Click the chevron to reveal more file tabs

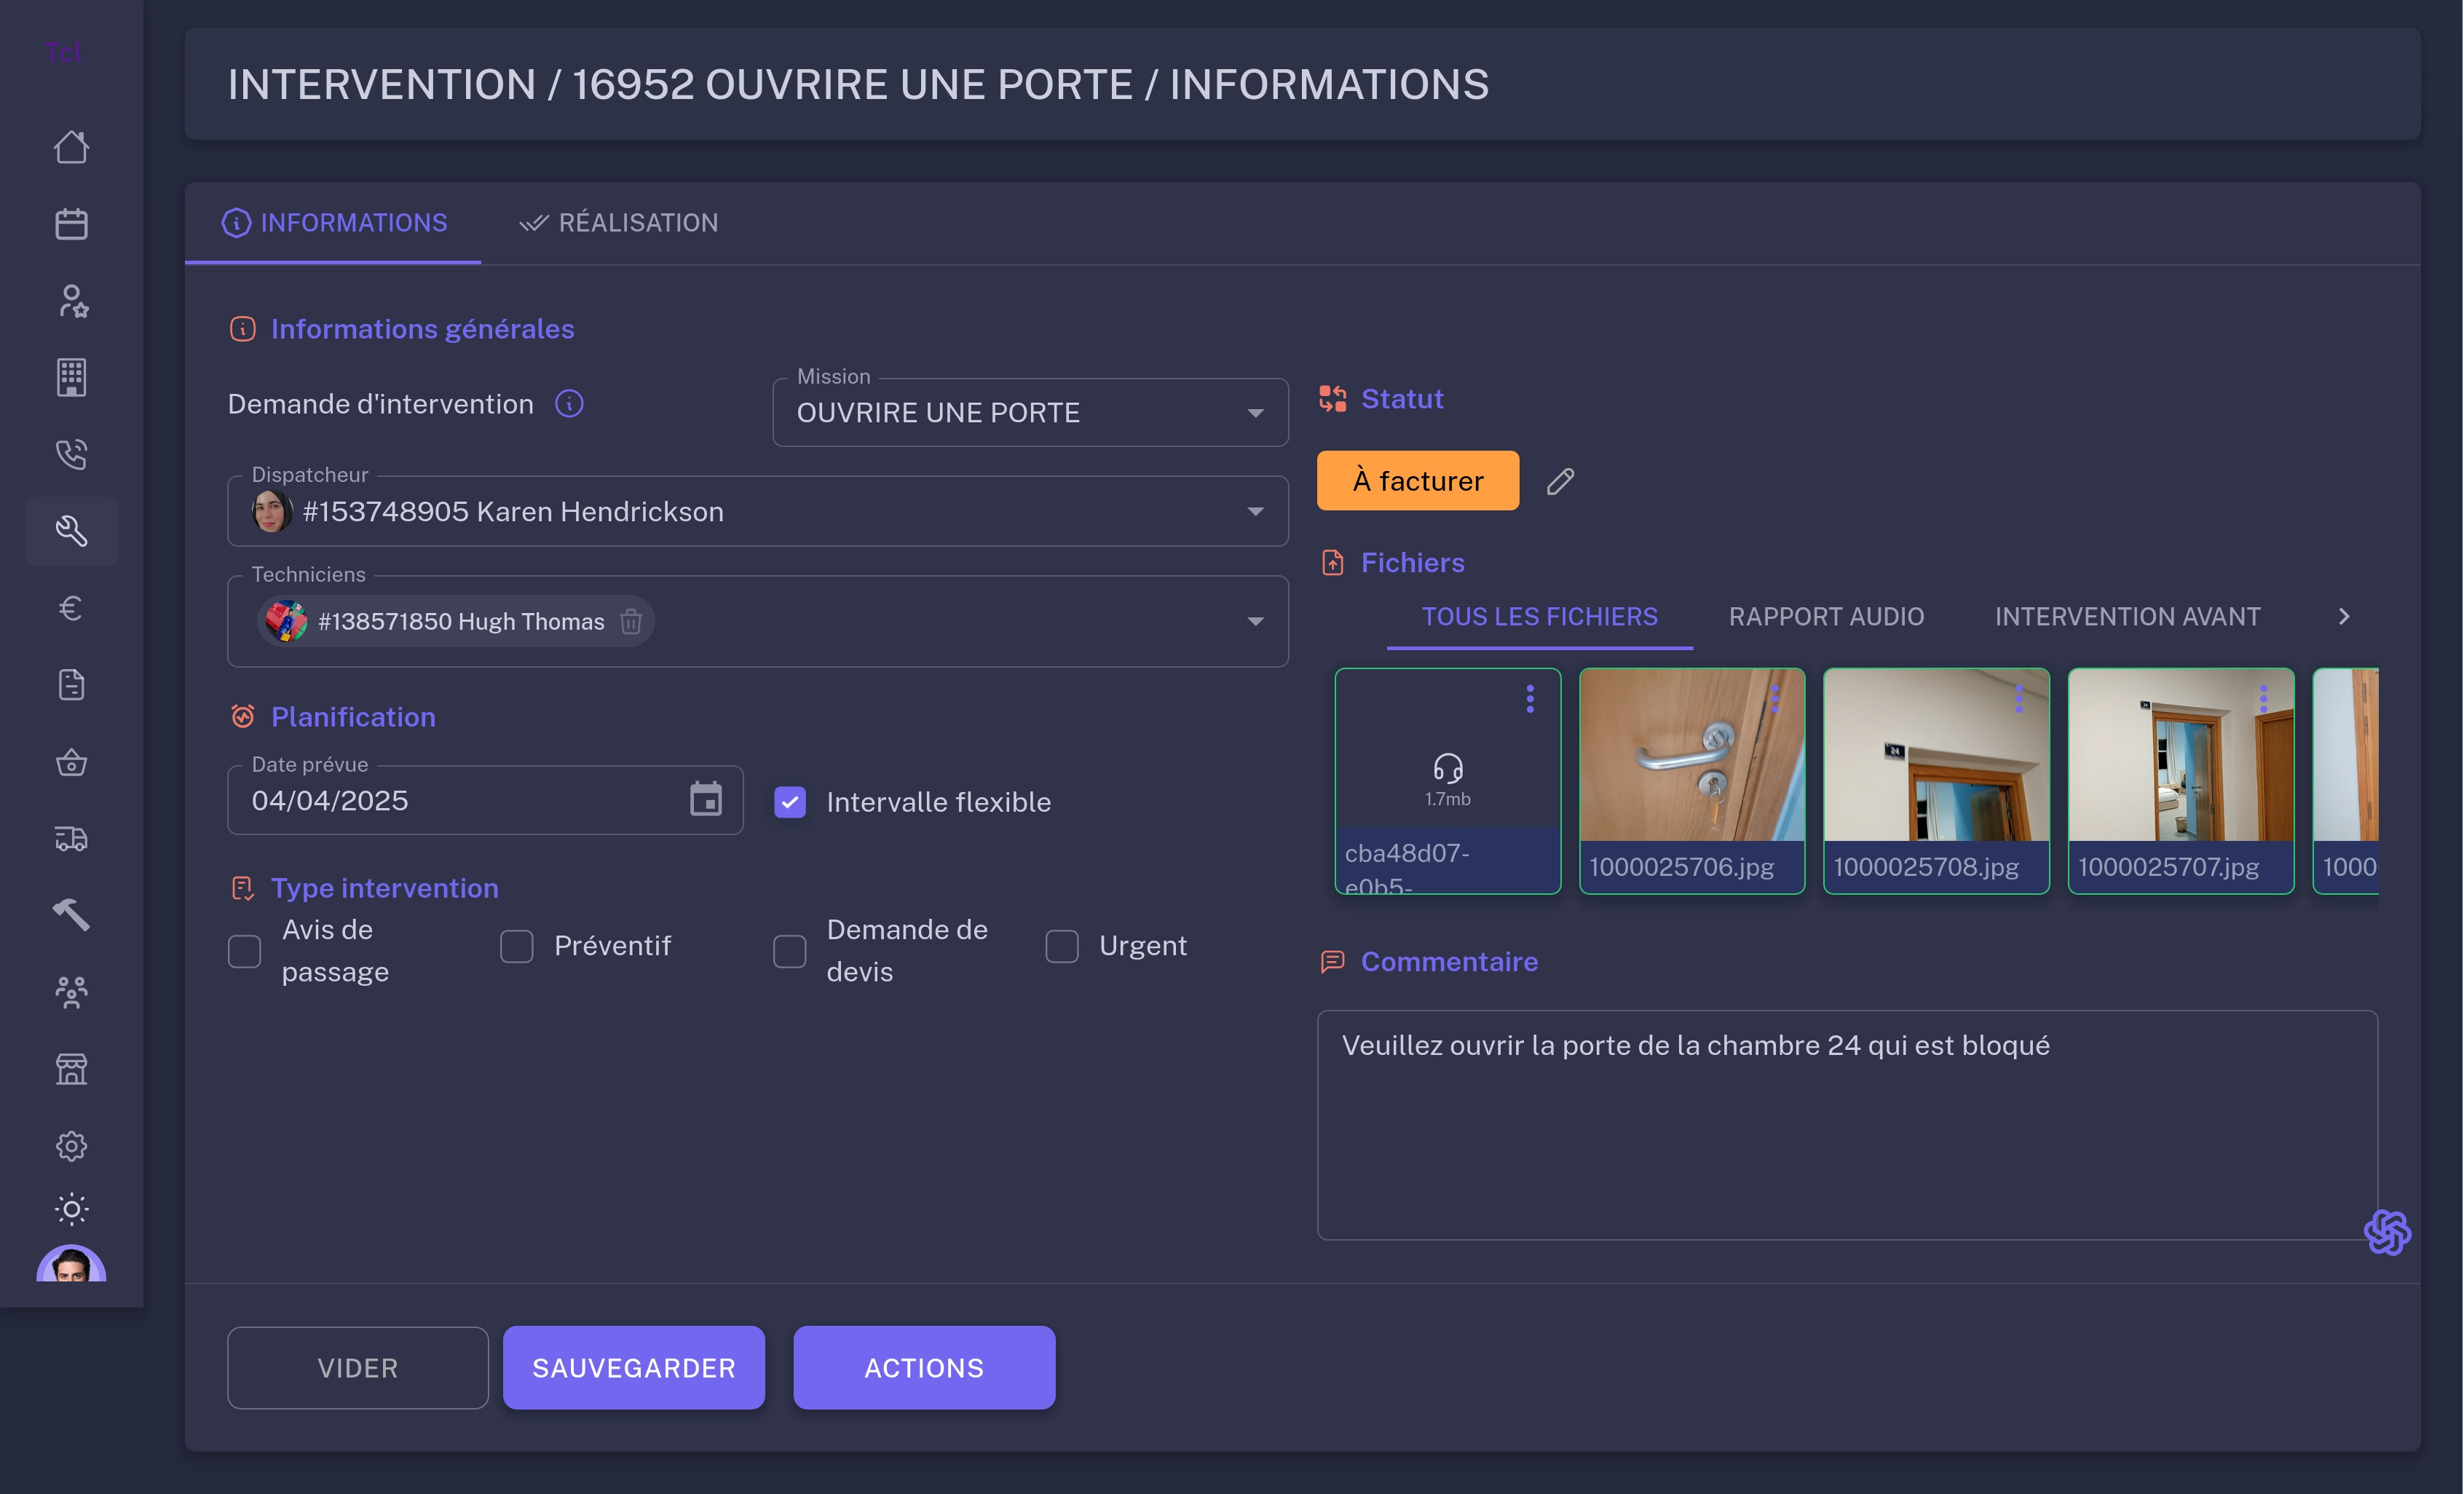[x=2343, y=617]
